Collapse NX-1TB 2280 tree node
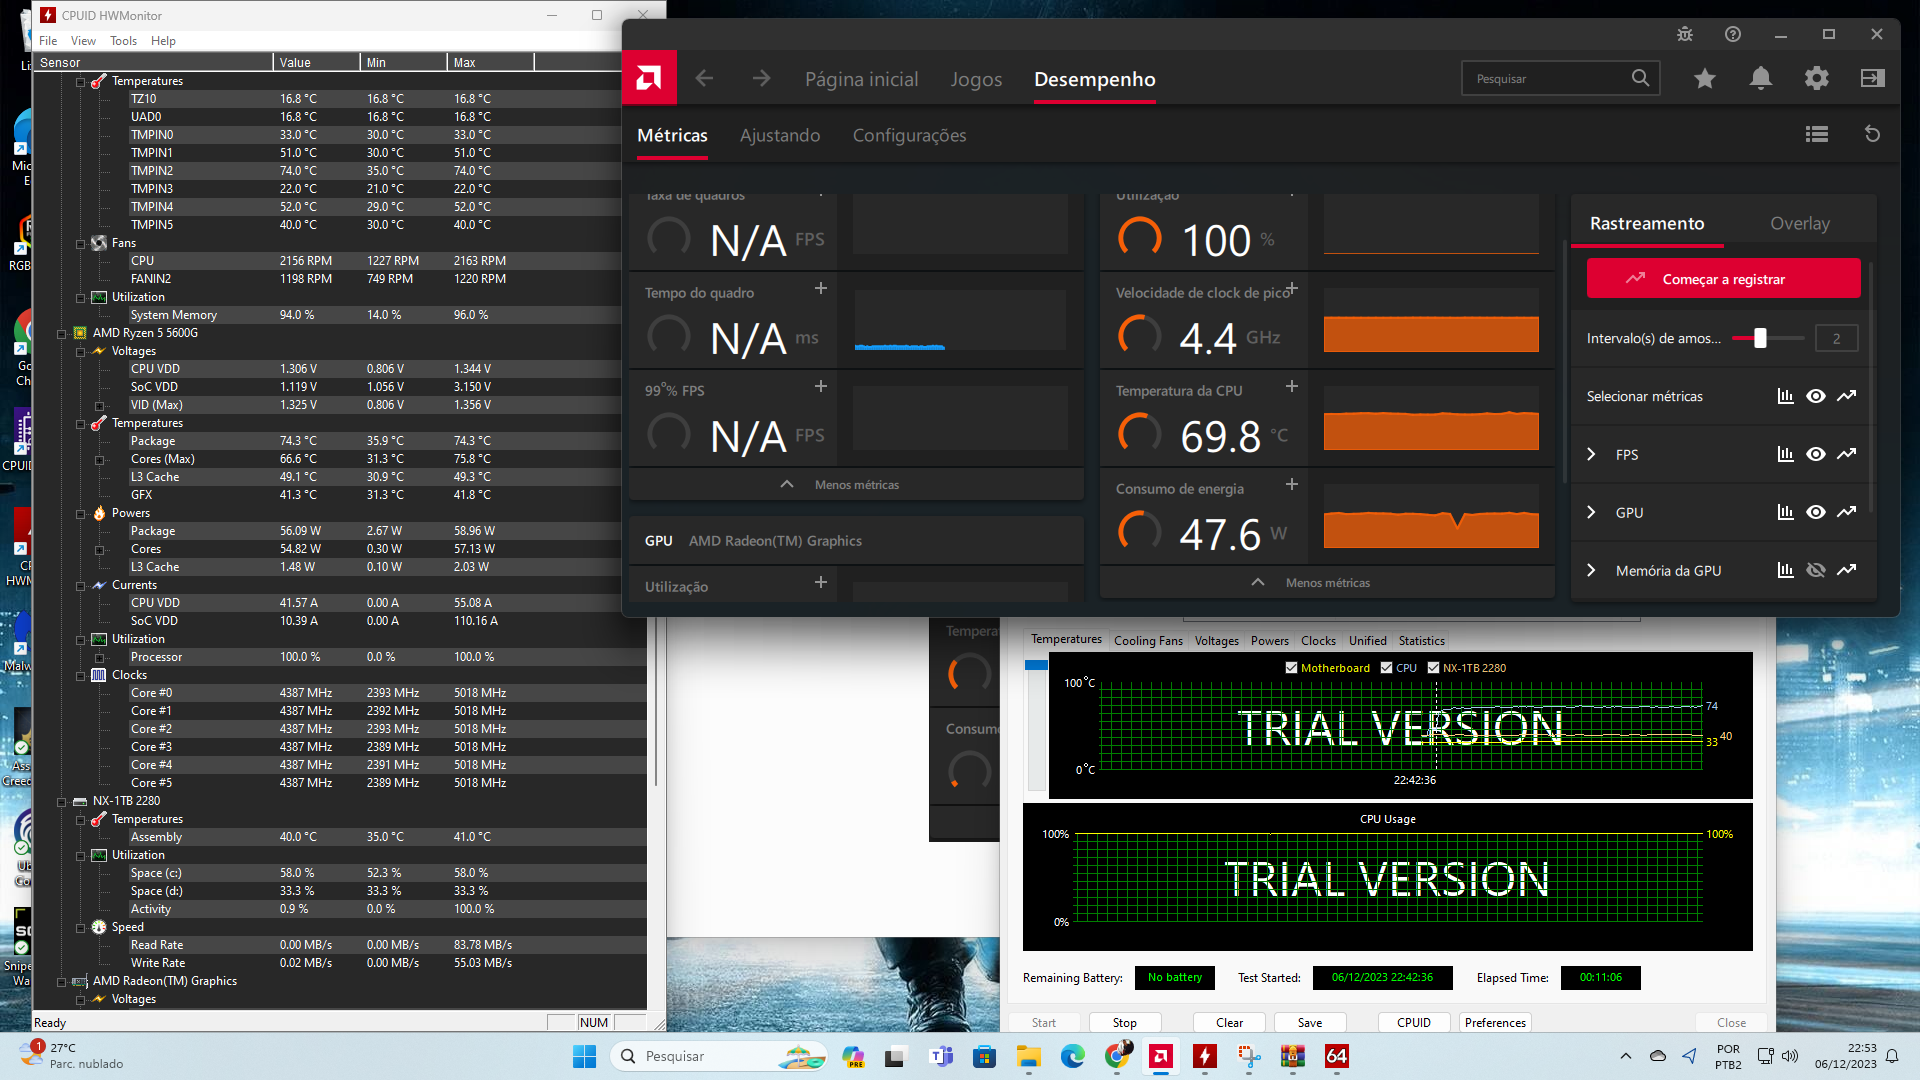This screenshot has height=1080, width=1920. 62,801
